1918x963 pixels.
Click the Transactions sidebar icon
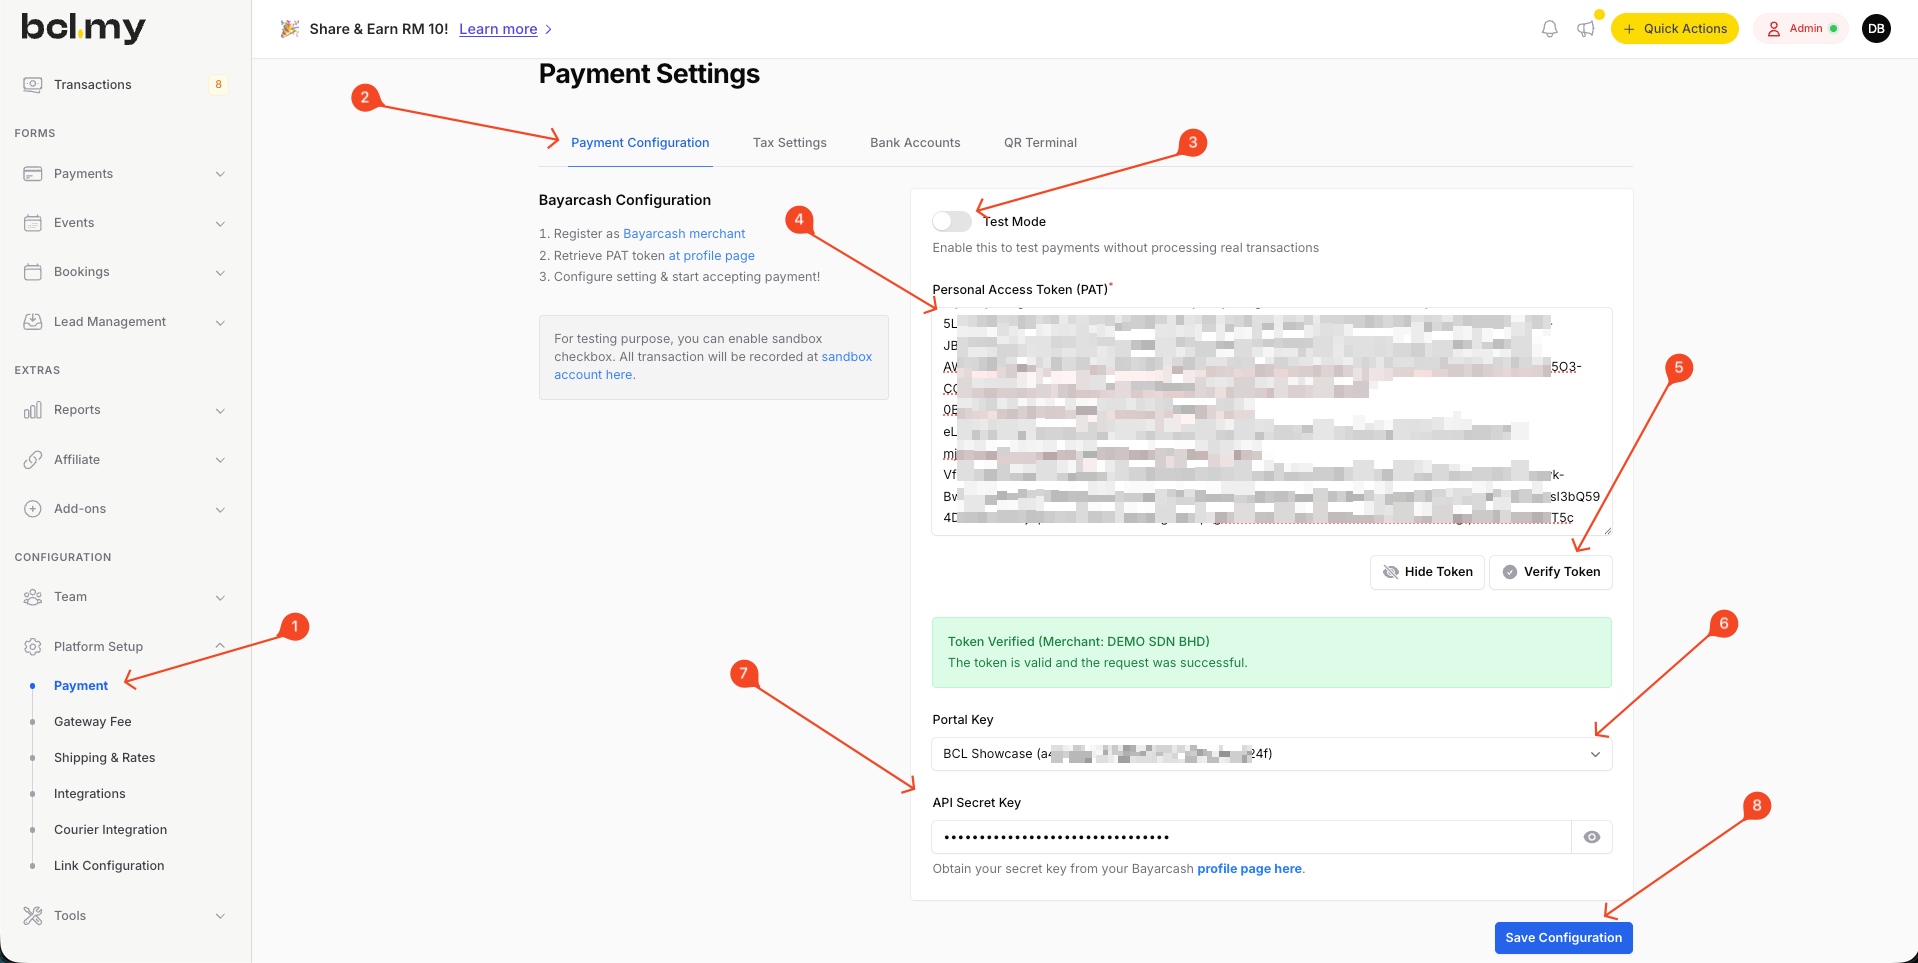coord(33,85)
